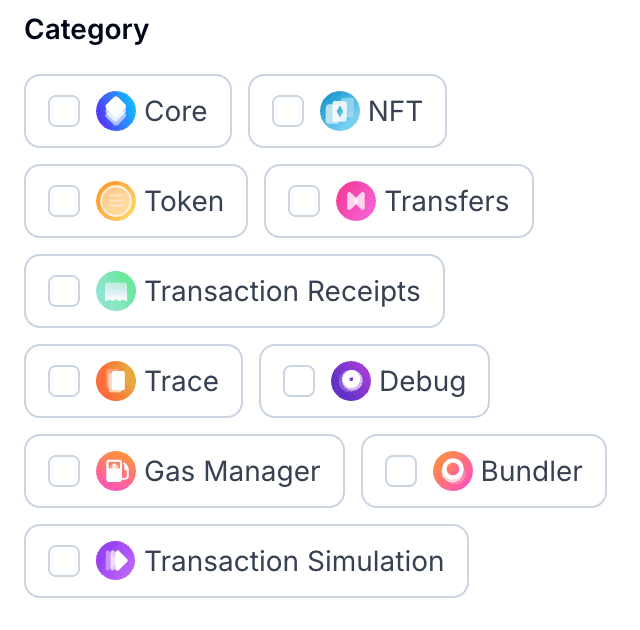Image resolution: width=640 pixels, height=630 pixels.
Task: Mark the Bundler checkbox
Action: tap(402, 471)
